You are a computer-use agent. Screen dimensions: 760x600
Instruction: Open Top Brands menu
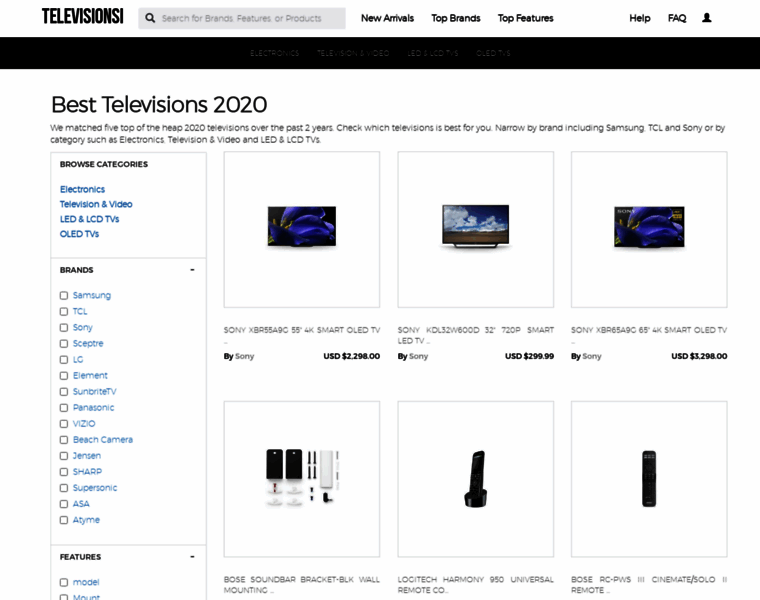tap(456, 18)
